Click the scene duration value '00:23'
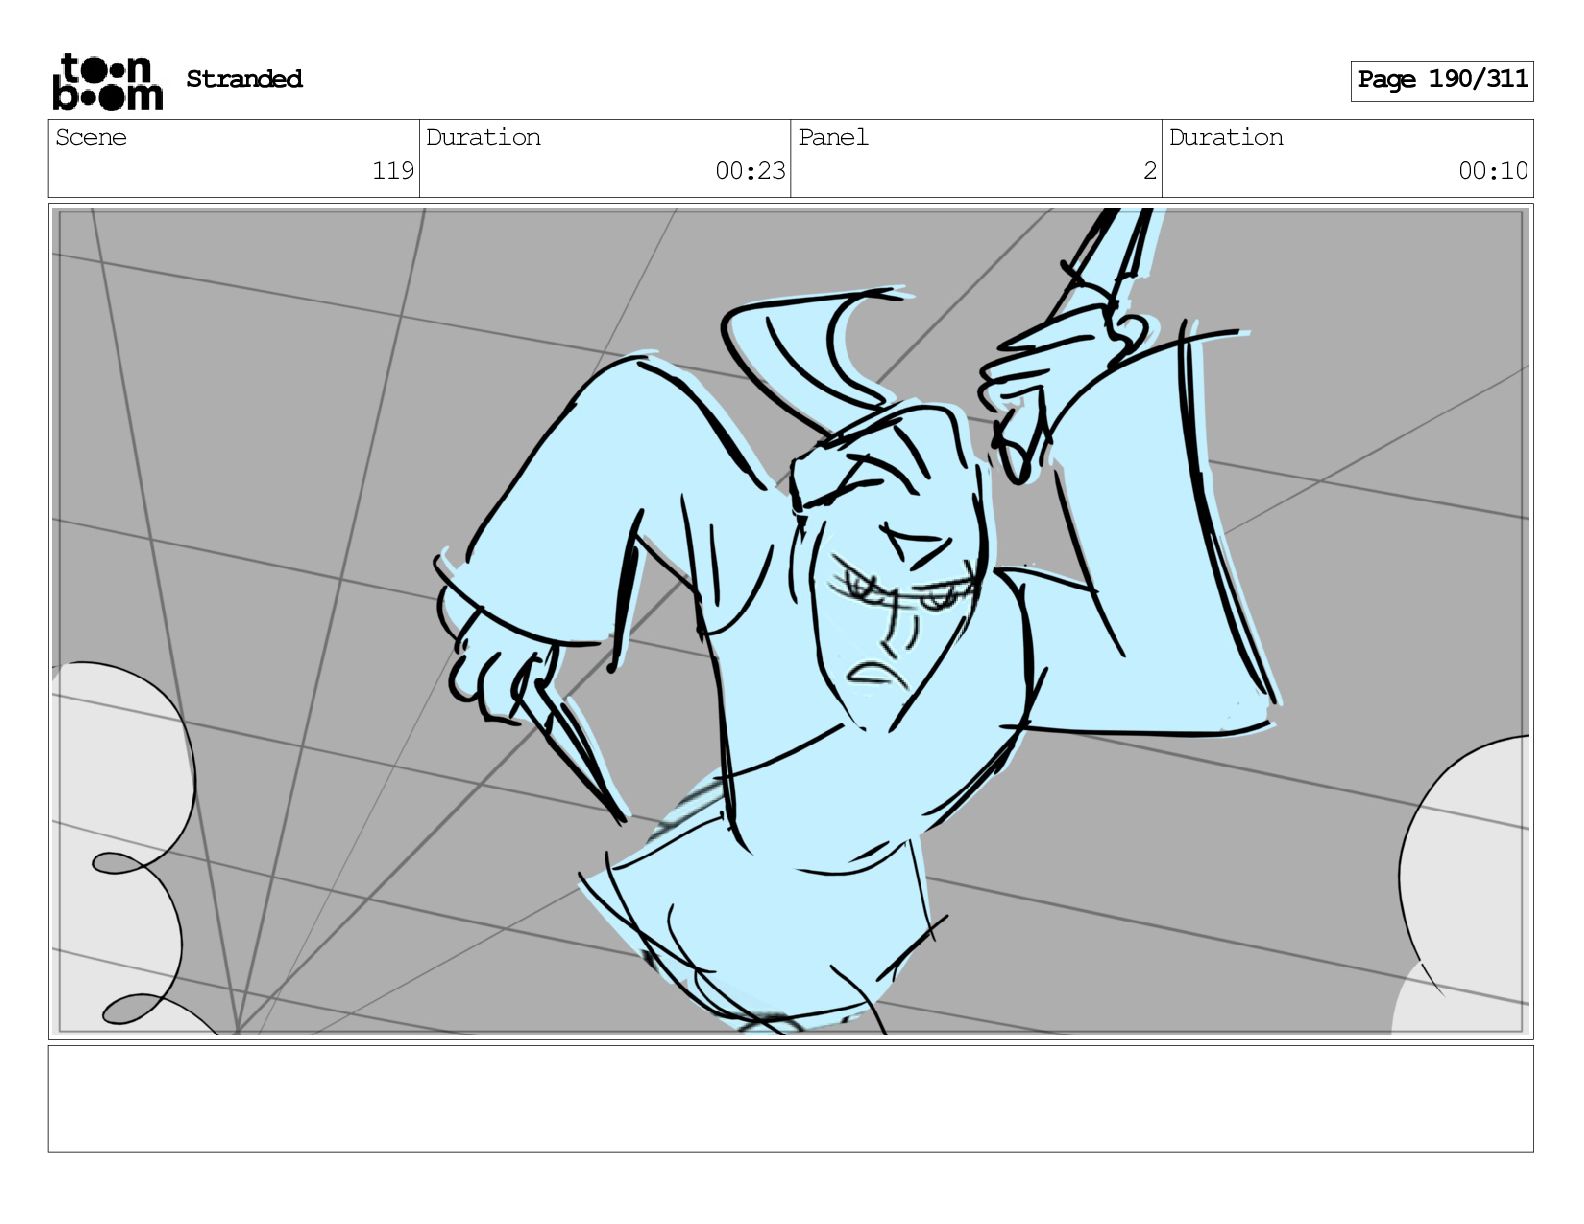The image size is (1584, 1224). pyautogui.click(x=750, y=171)
